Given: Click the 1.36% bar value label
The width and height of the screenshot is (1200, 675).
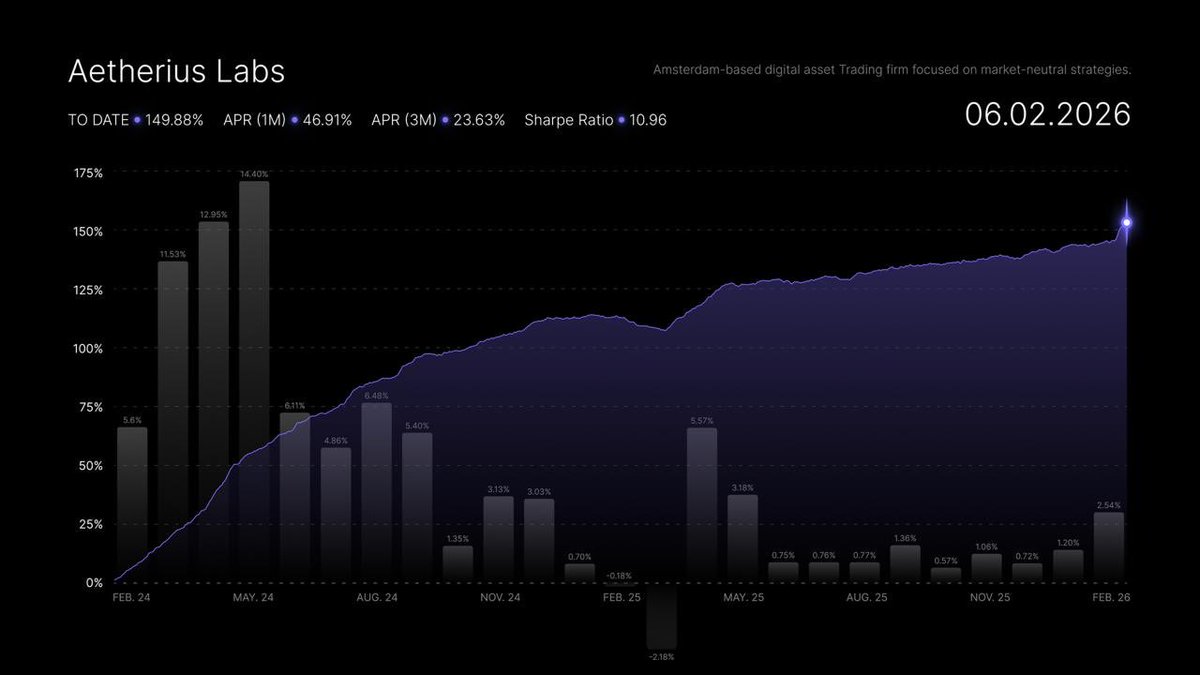Looking at the screenshot, I should pyautogui.click(x=906, y=538).
